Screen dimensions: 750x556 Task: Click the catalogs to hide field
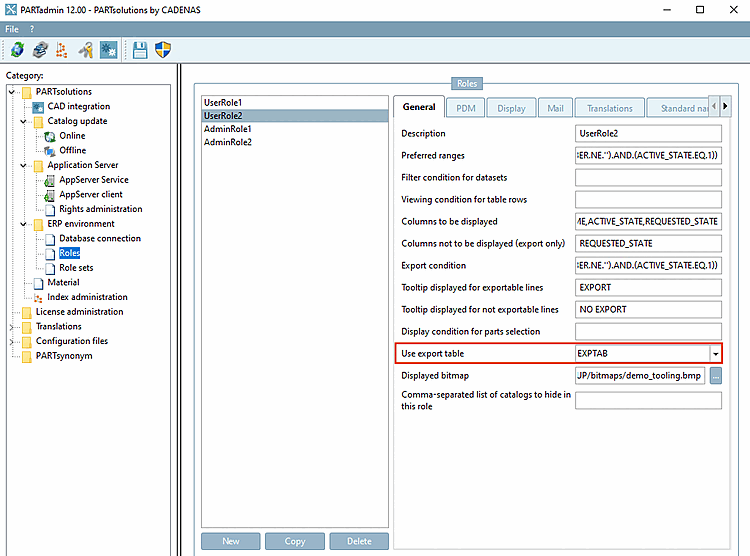(648, 400)
